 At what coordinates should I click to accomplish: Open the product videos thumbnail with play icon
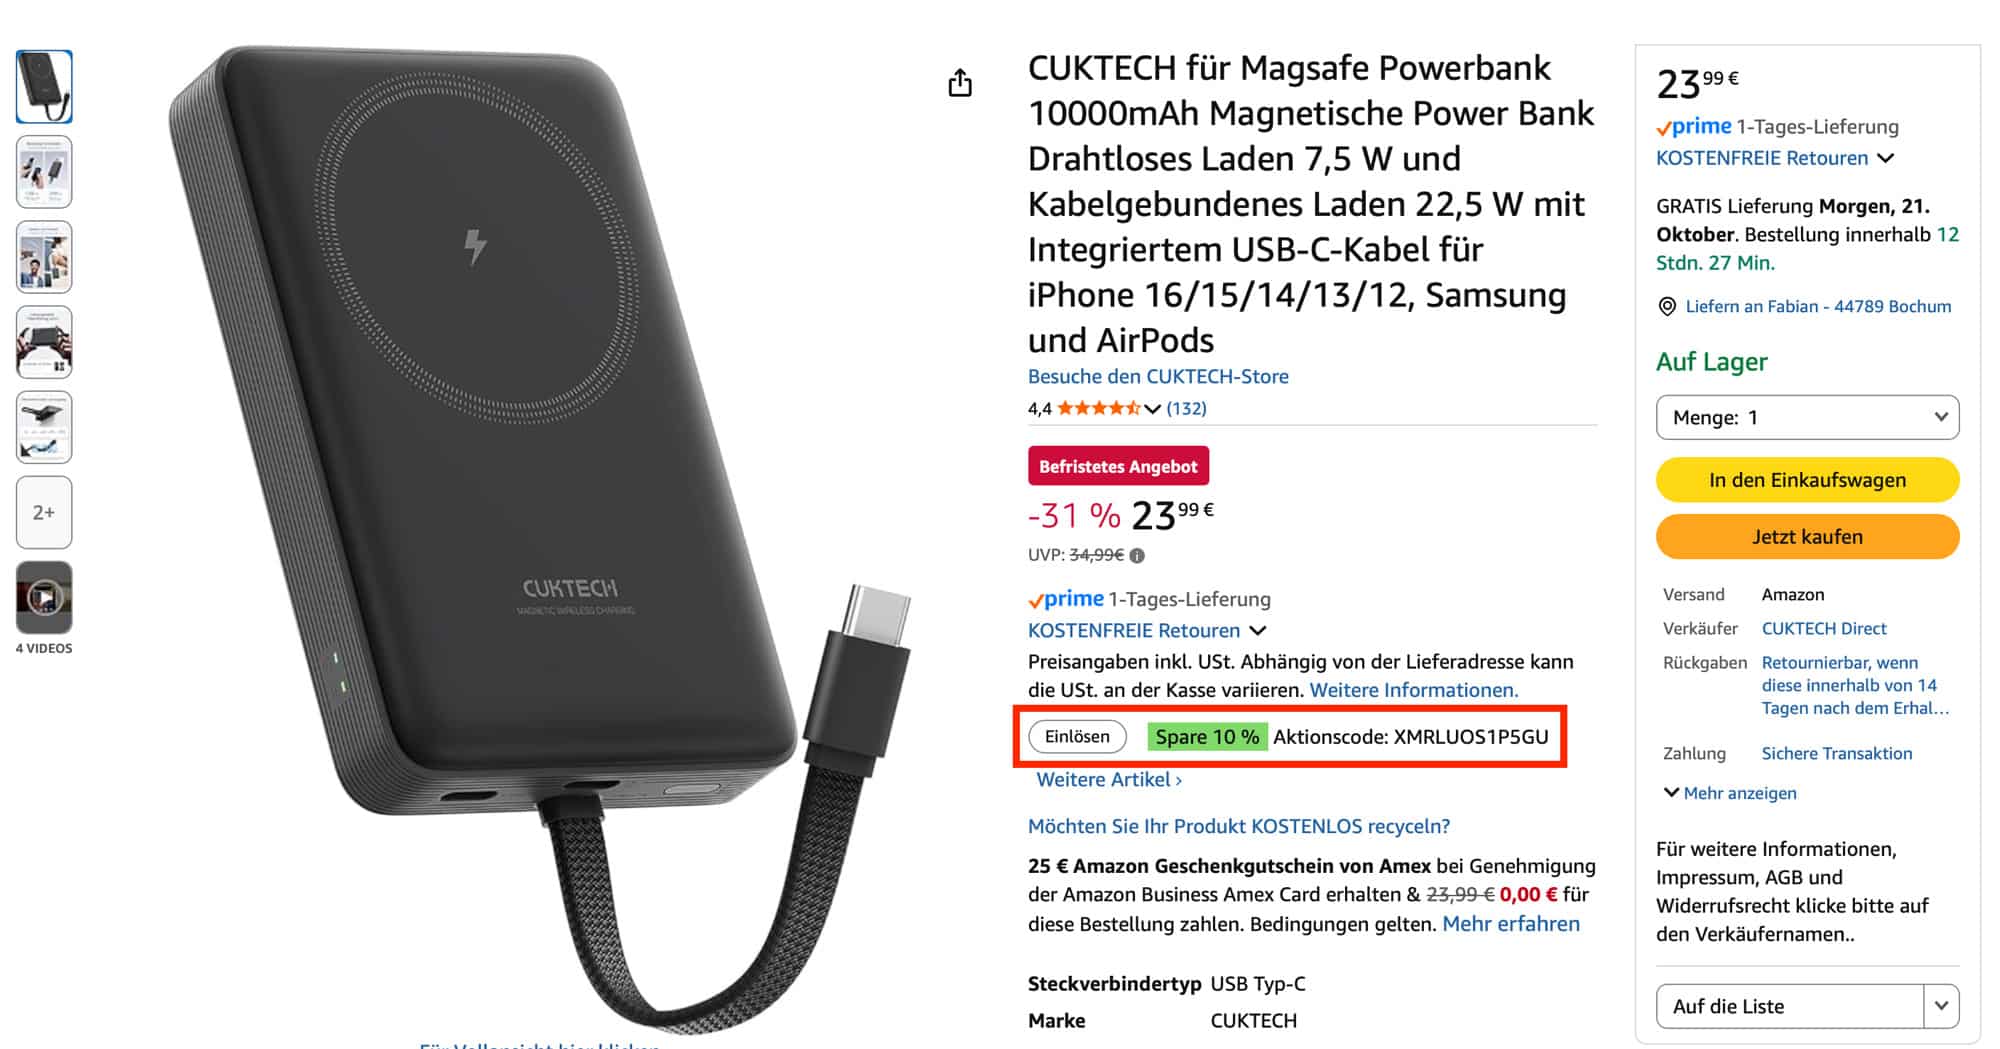click(44, 598)
